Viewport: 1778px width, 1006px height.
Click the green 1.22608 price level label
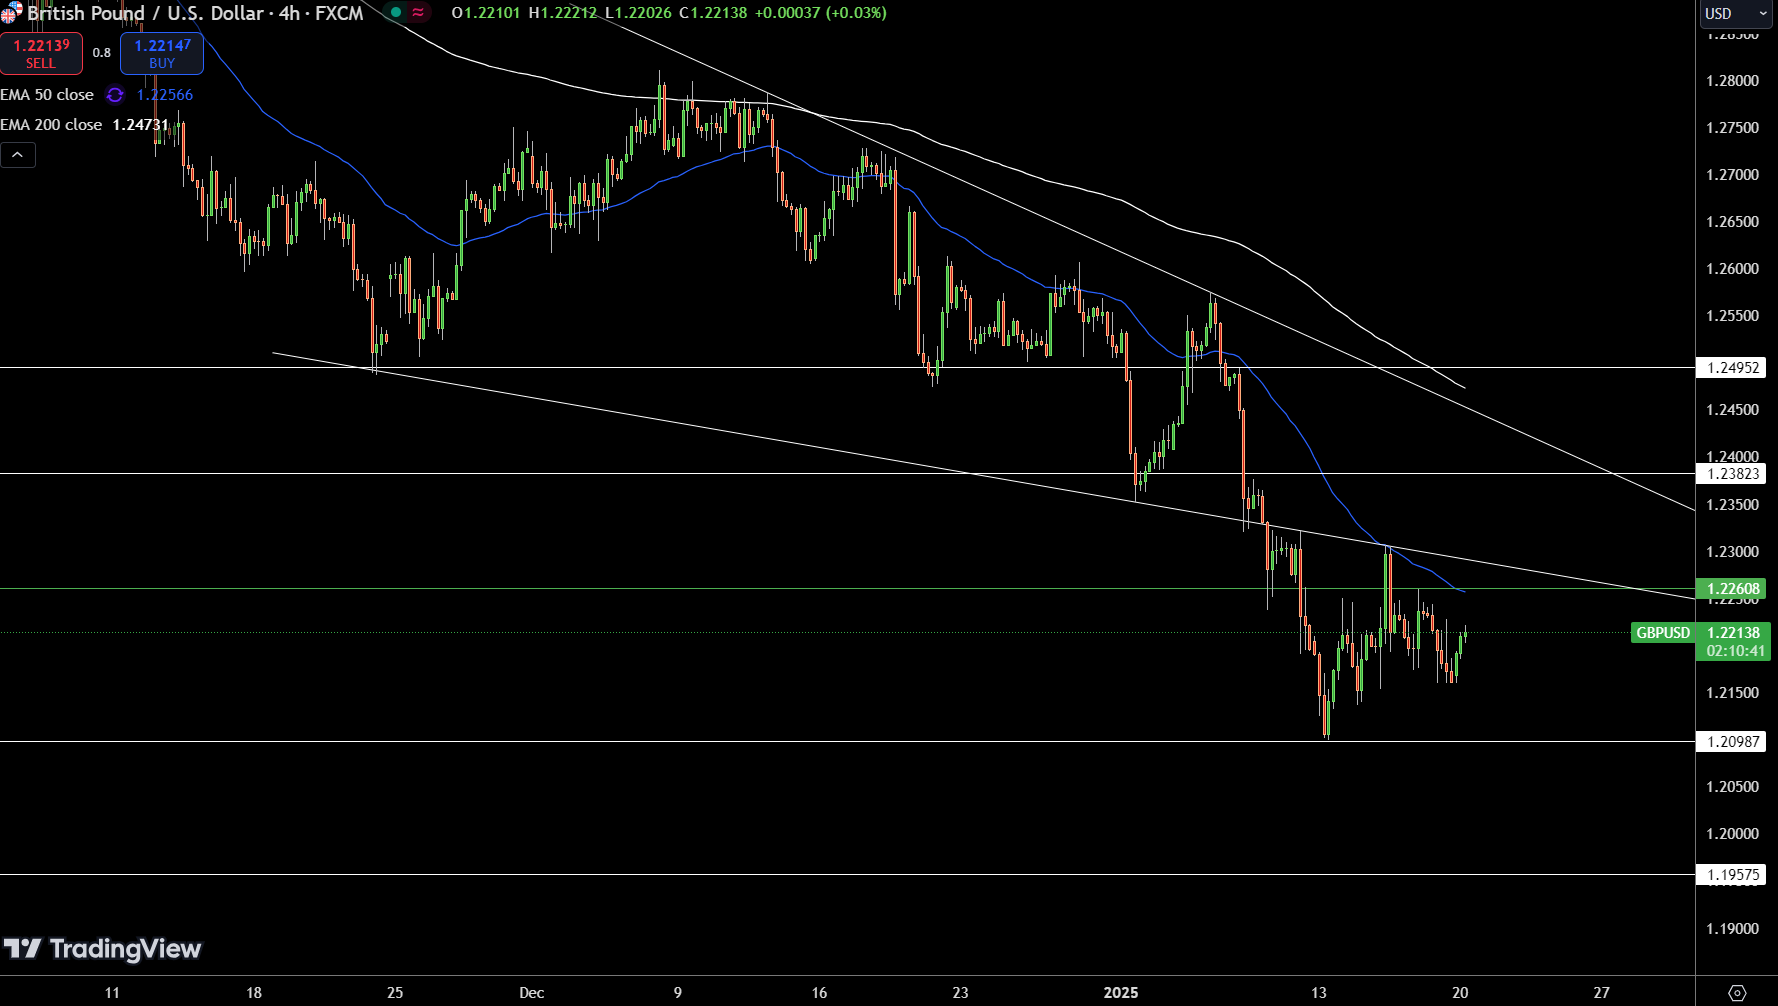1732,589
